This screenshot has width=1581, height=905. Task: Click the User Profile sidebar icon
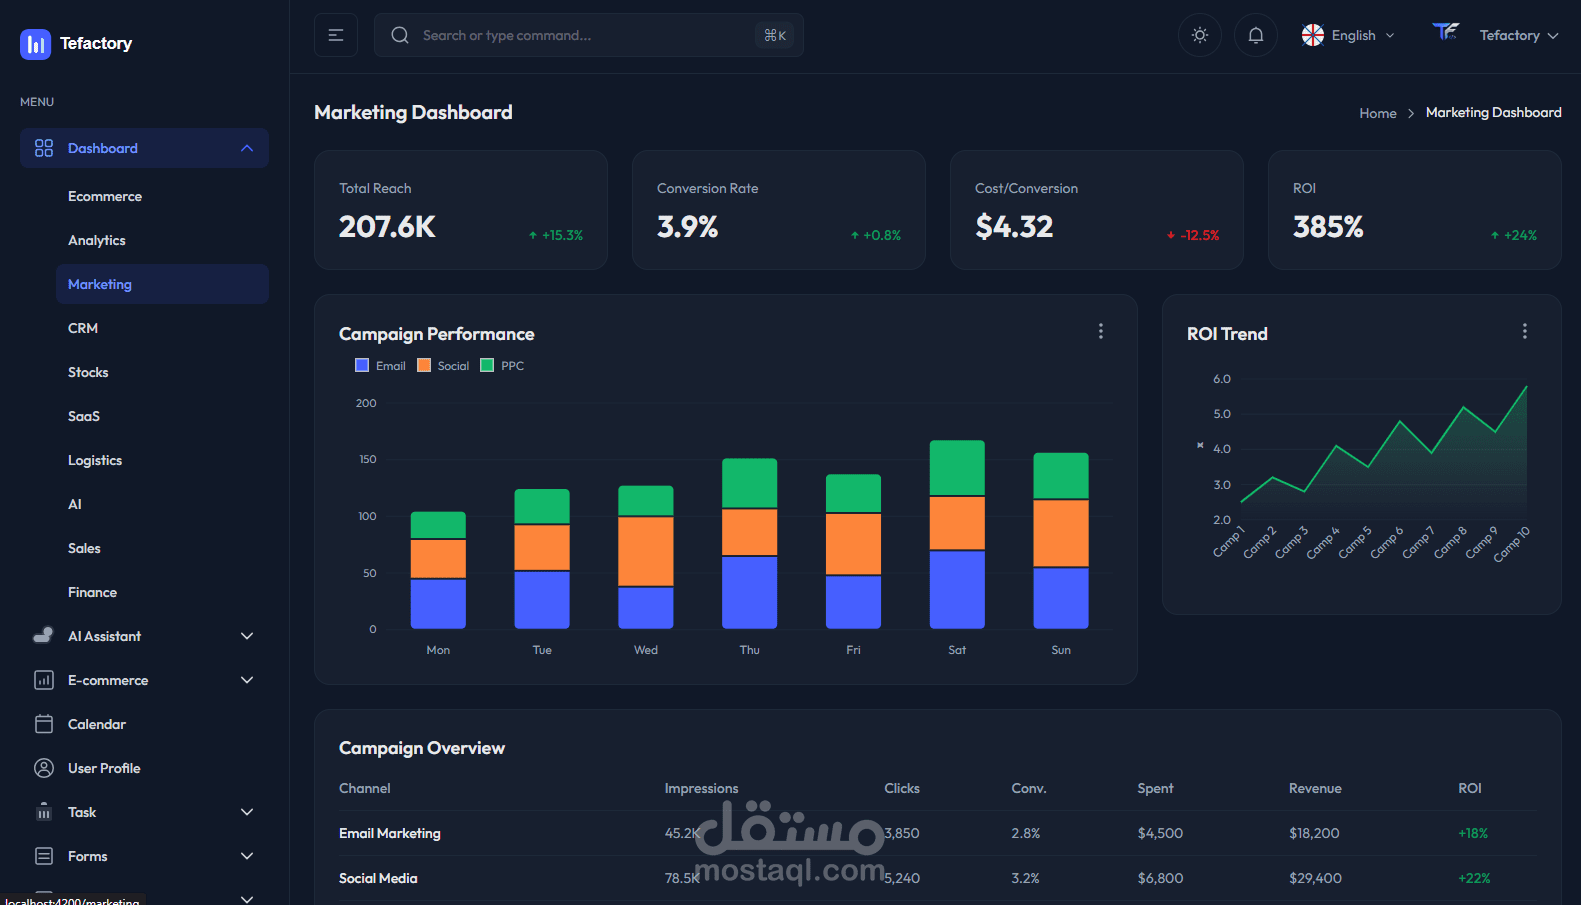(44, 768)
